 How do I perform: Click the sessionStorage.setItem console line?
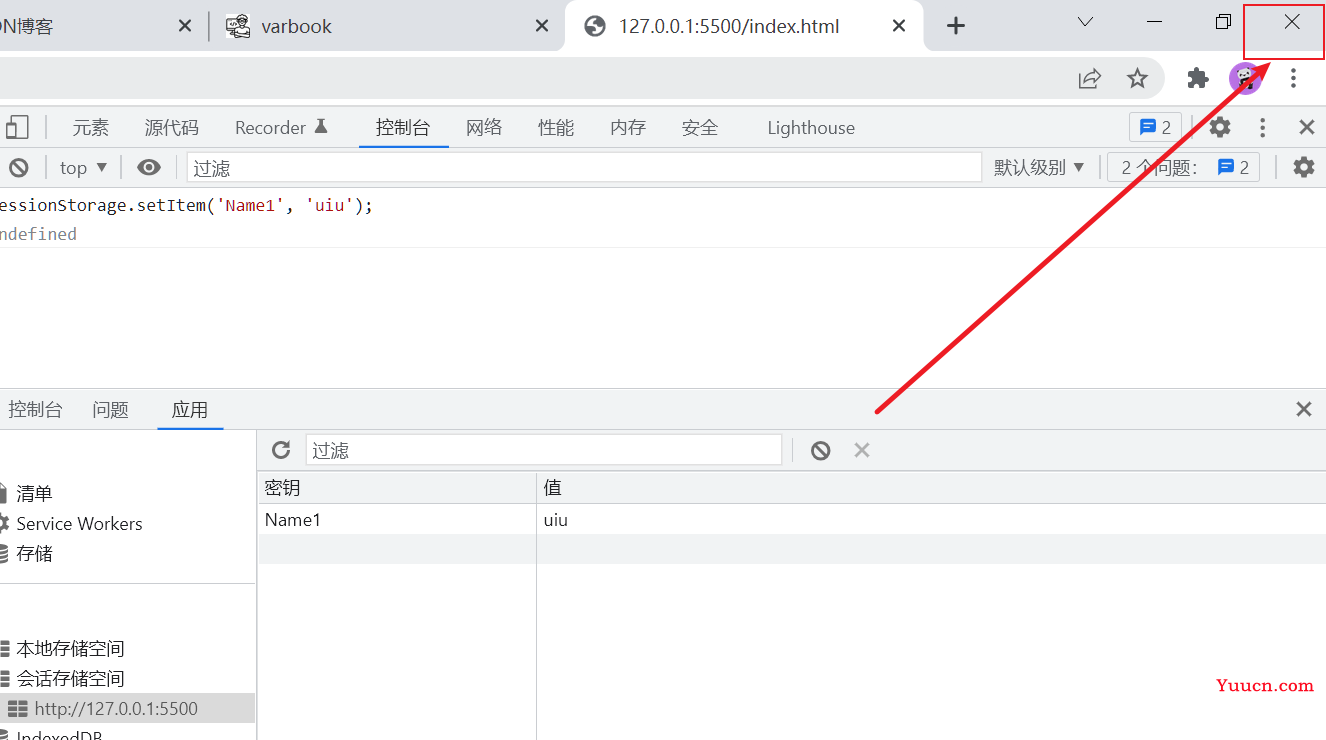point(186,205)
